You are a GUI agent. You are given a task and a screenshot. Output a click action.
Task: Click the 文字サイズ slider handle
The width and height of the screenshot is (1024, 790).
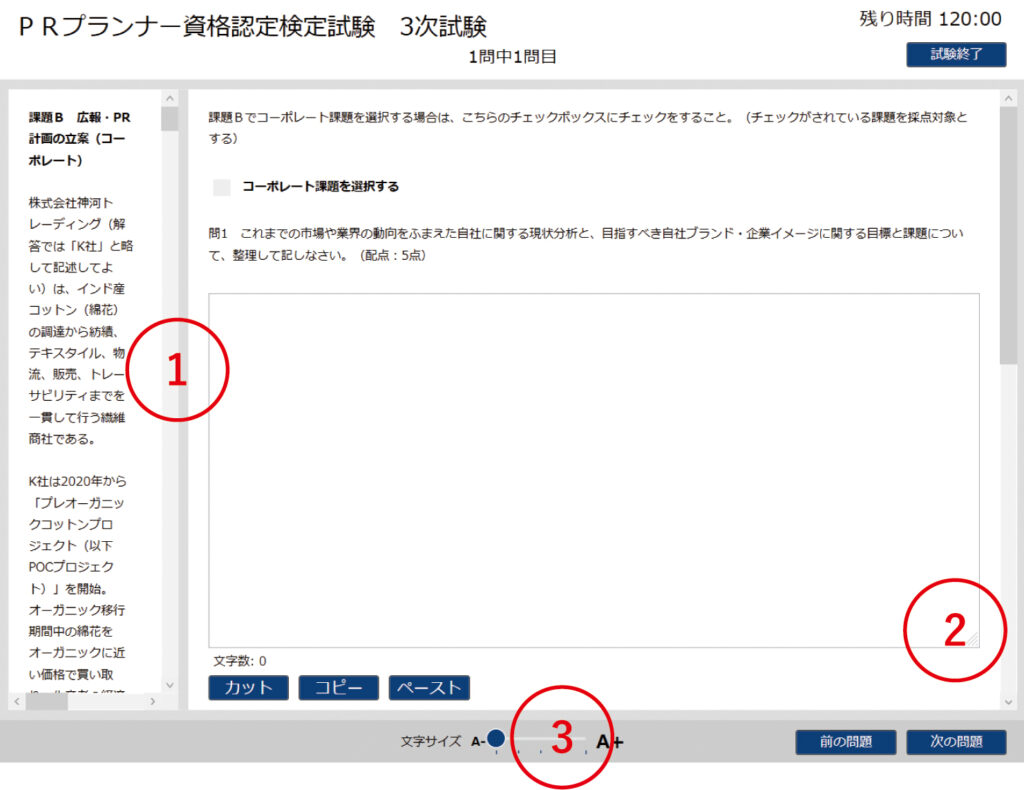(x=495, y=739)
